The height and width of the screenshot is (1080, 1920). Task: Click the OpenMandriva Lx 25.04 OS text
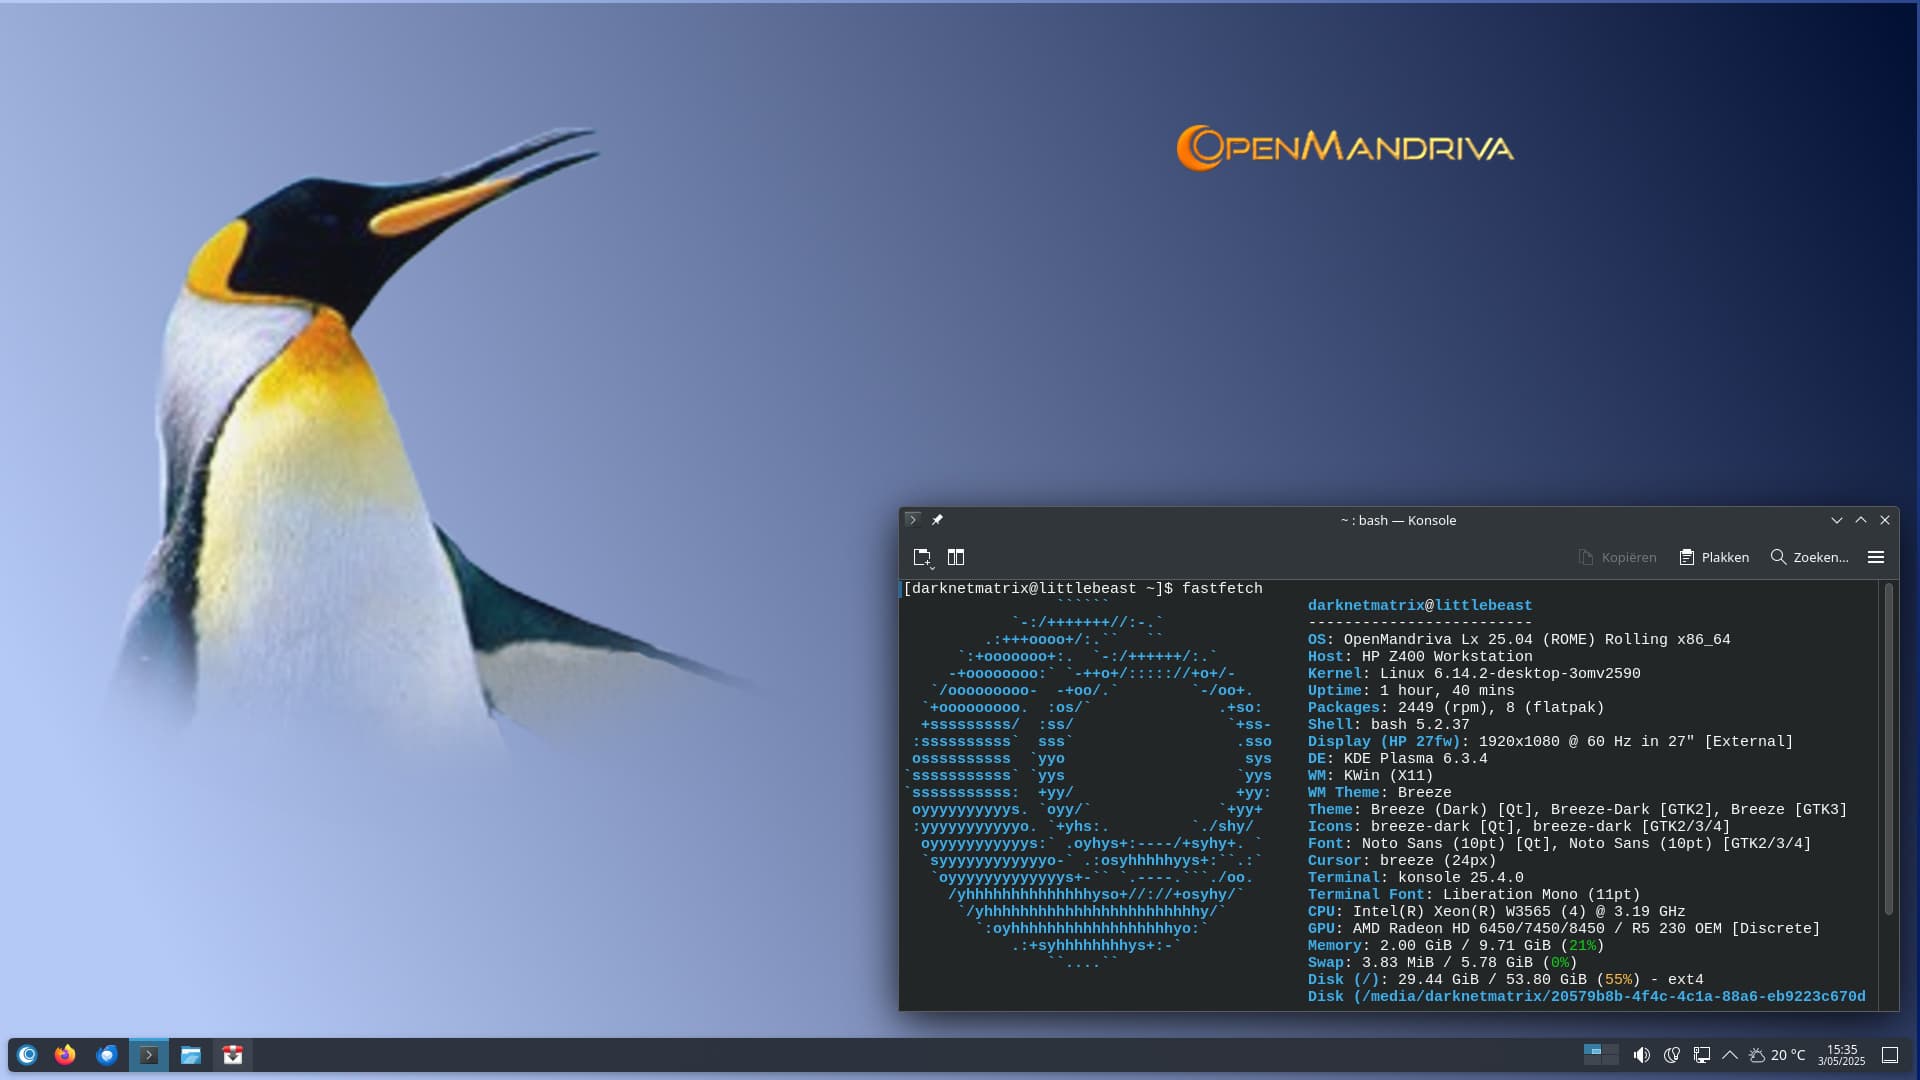(x=1438, y=639)
